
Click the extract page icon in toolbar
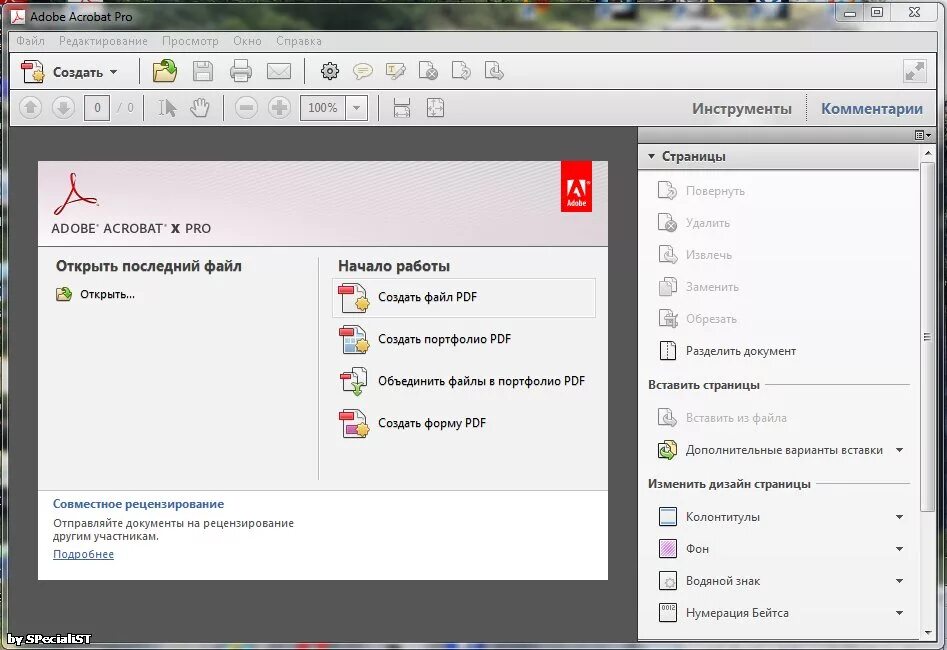click(x=494, y=71)
